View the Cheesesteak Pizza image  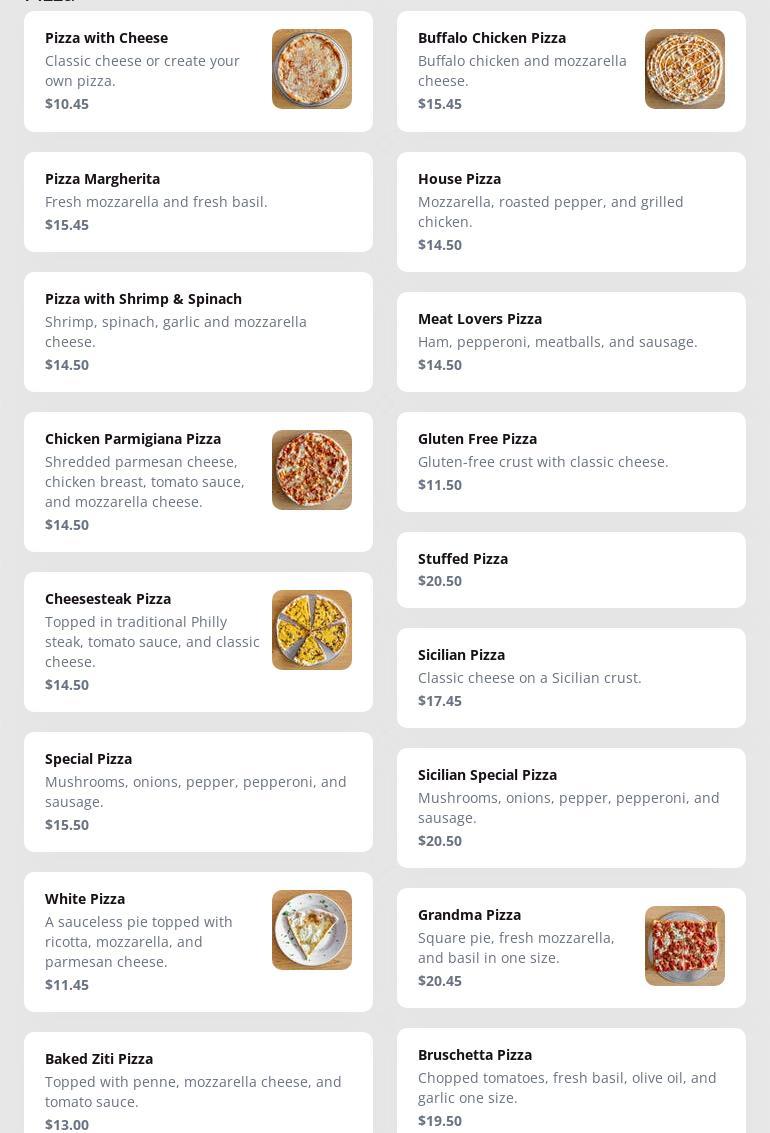click(311, 630)
